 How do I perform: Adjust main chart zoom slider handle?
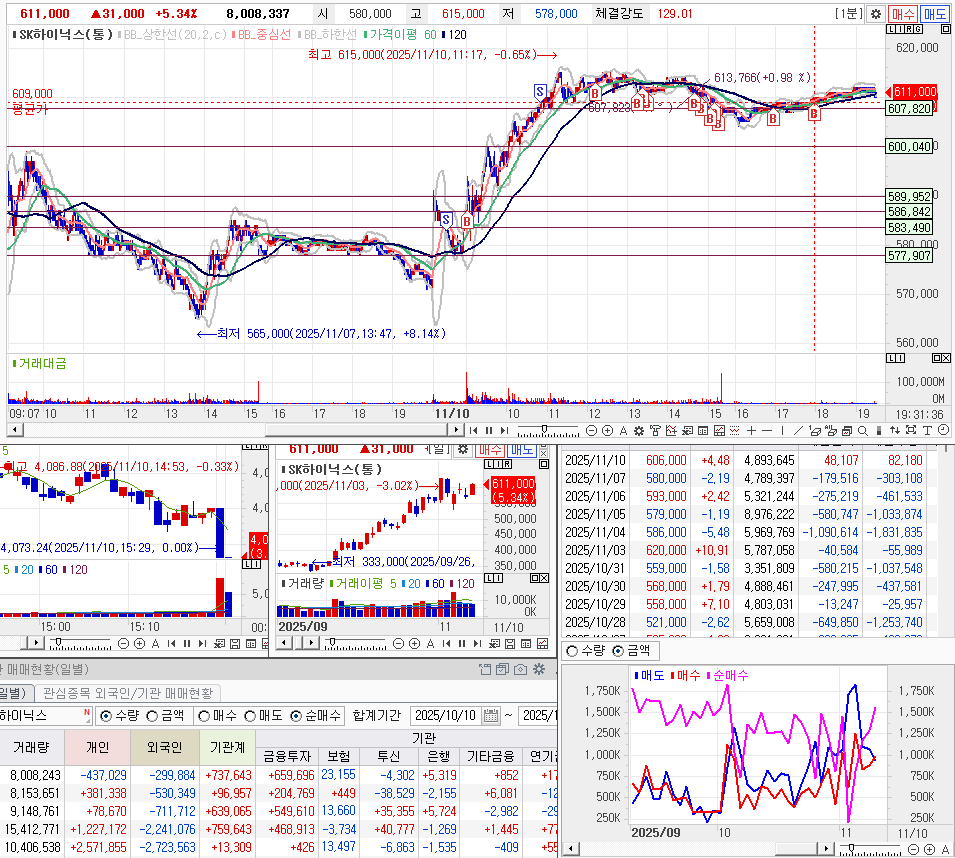544,429
